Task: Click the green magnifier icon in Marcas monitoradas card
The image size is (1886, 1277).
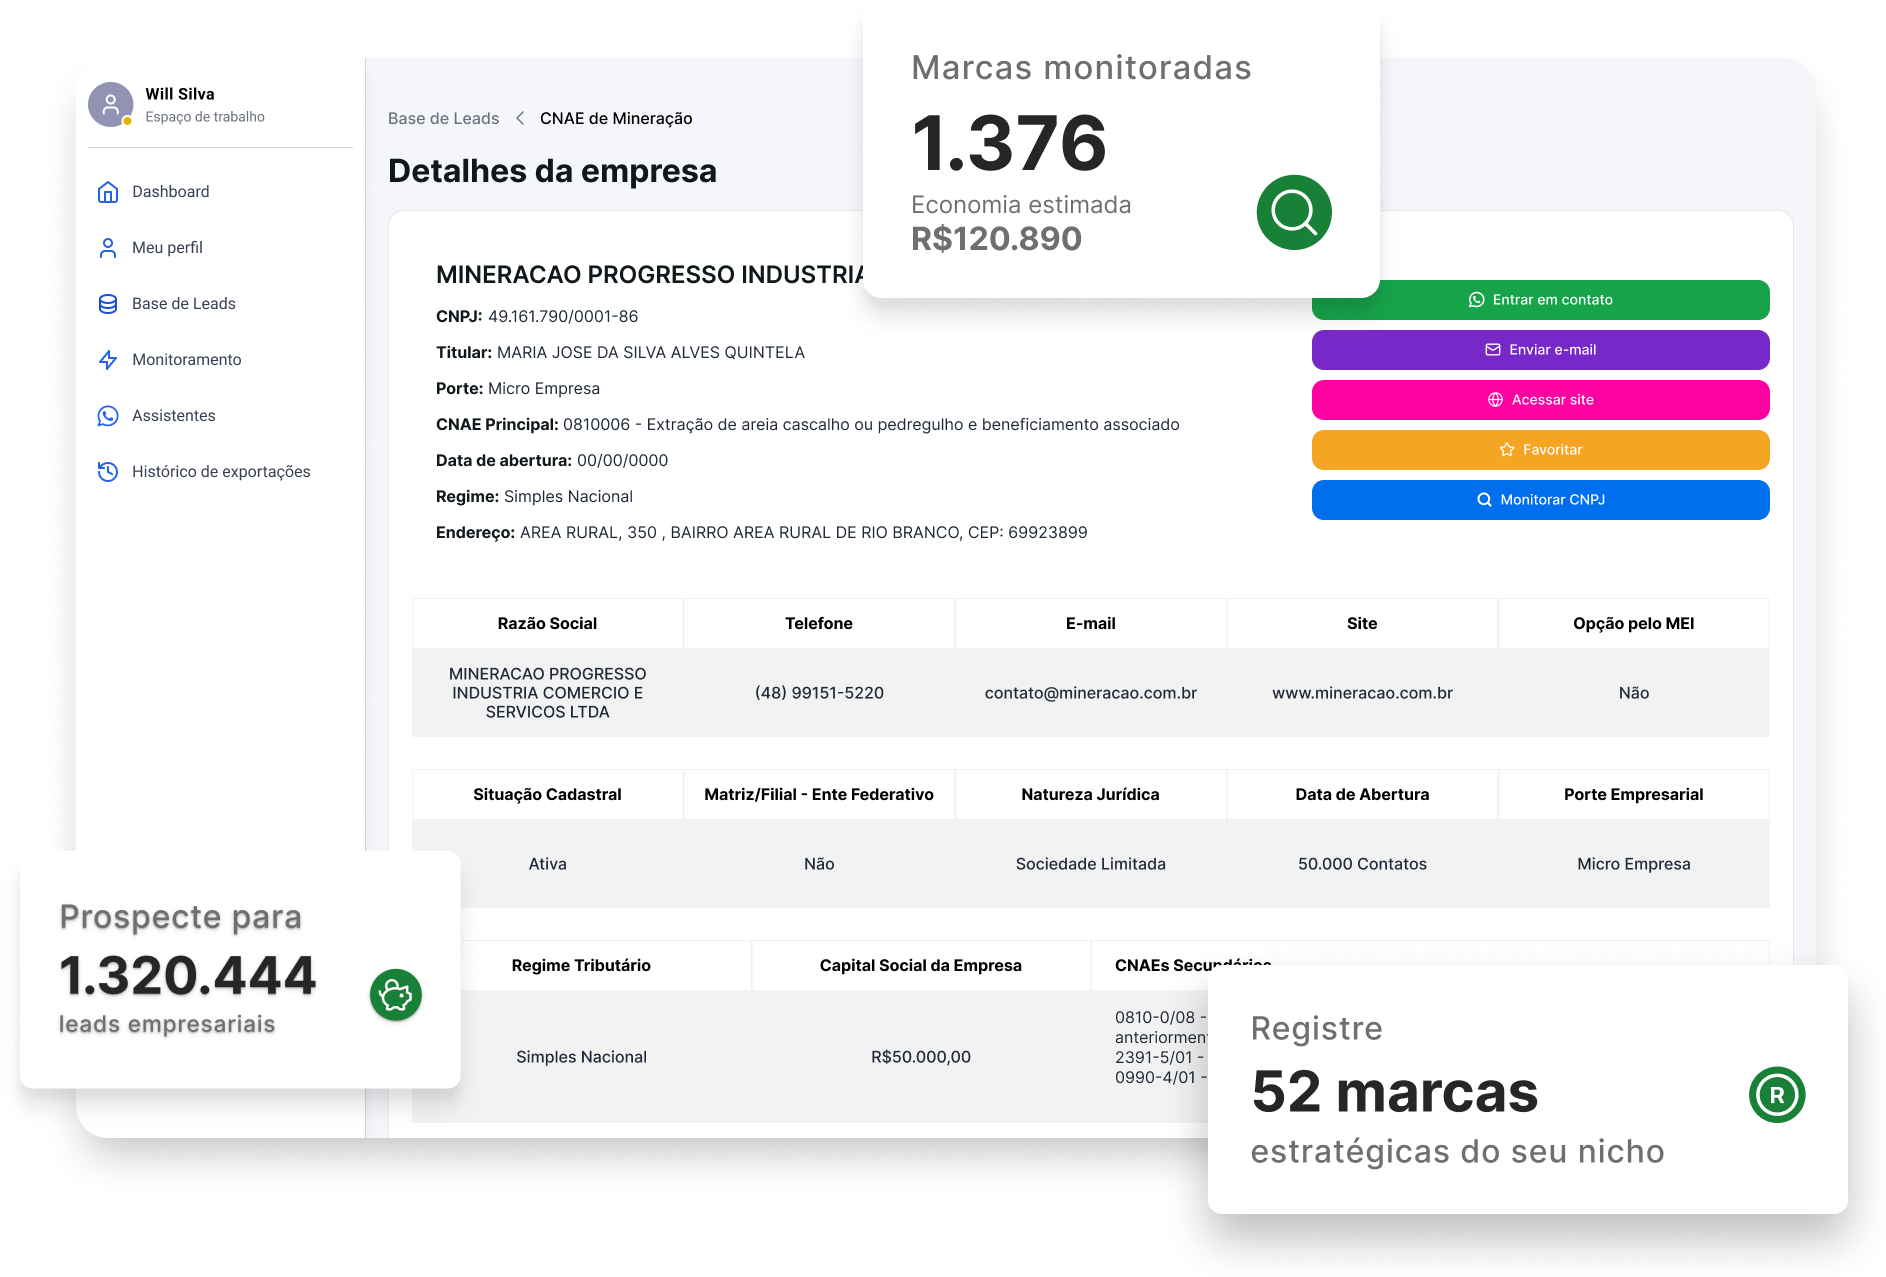Action: [x=1294, y=212]
